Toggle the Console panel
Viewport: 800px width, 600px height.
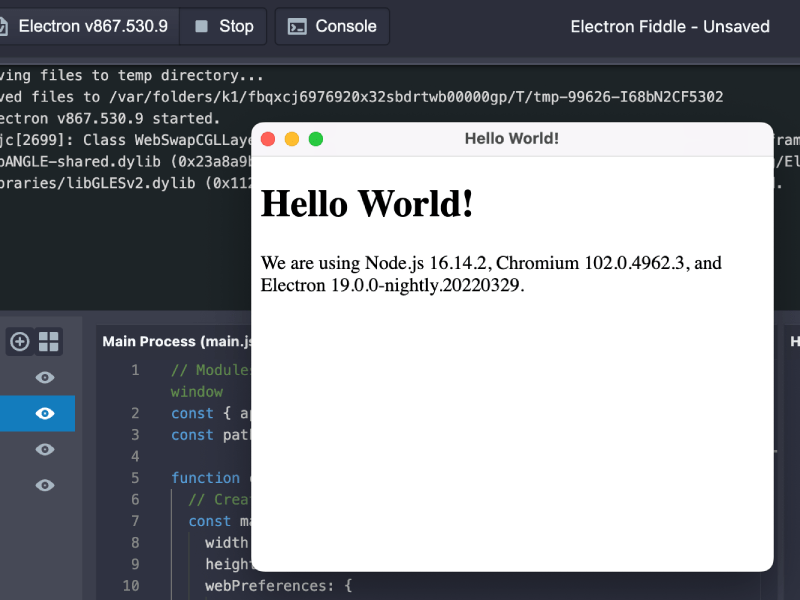[x=332, y=27]
